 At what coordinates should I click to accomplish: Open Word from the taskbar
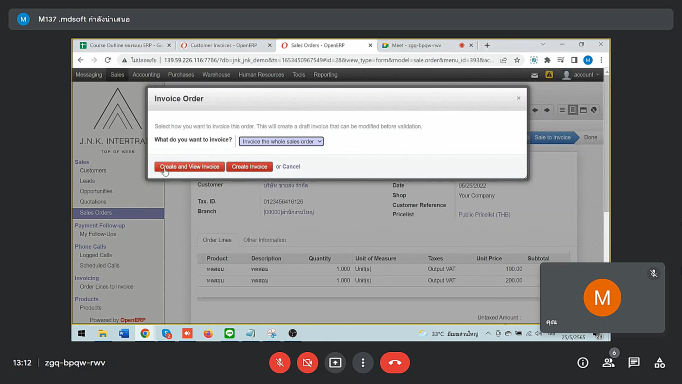coord(124,334)
